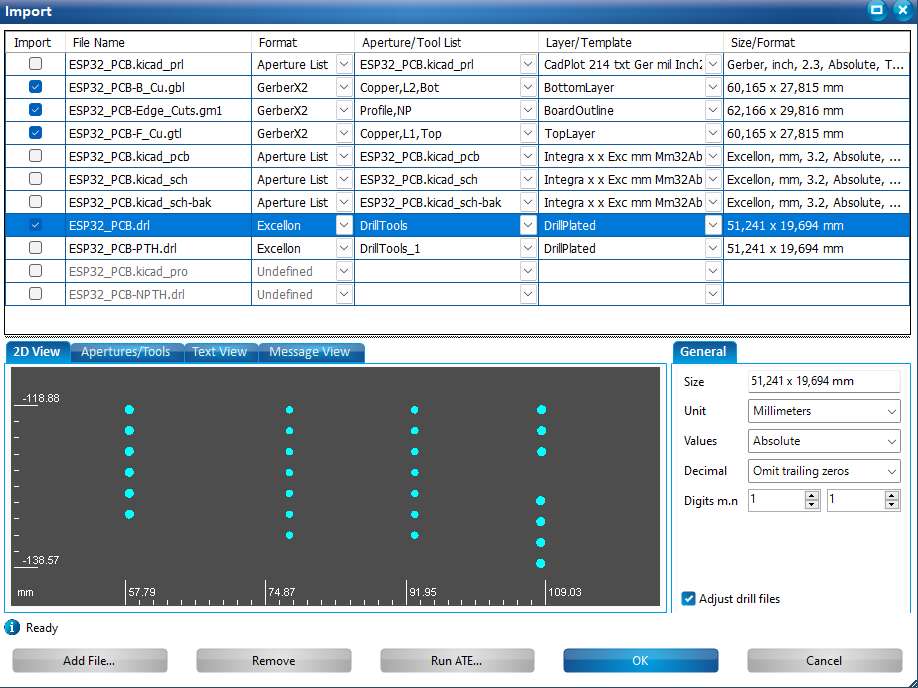Click the Cancel button

[824, 660]
